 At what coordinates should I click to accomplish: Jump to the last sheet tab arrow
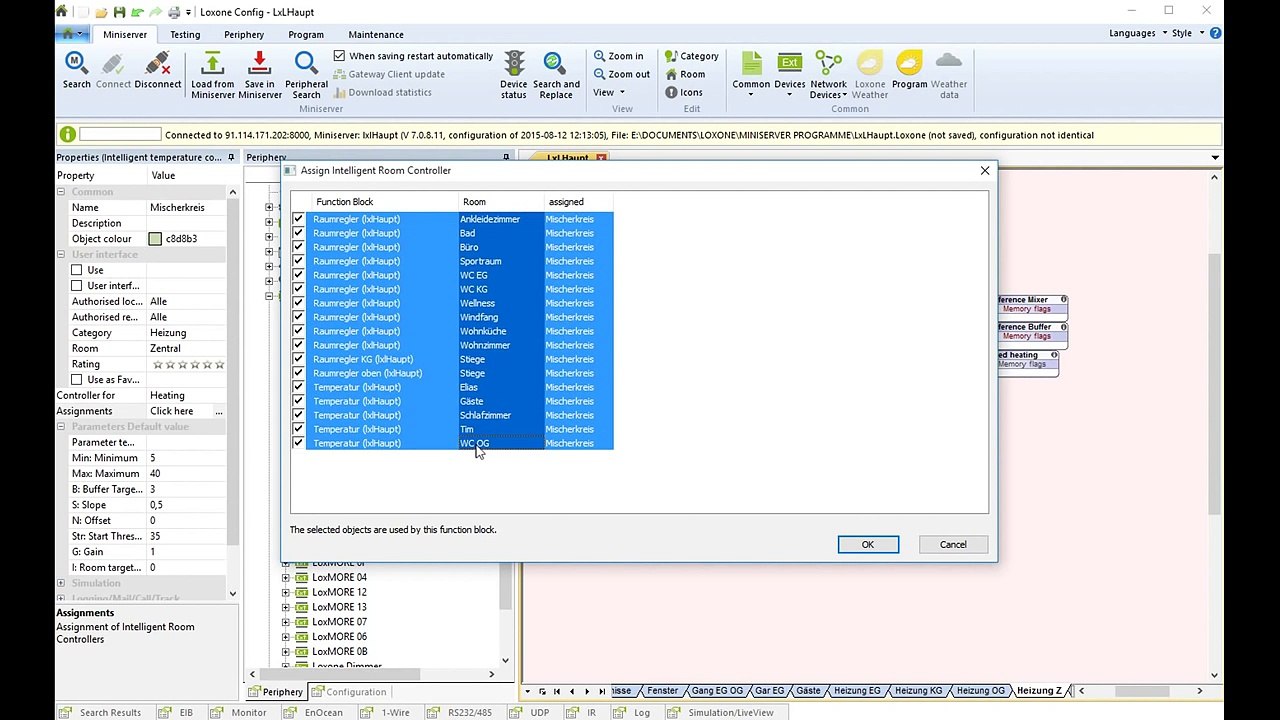coord(602,691)
